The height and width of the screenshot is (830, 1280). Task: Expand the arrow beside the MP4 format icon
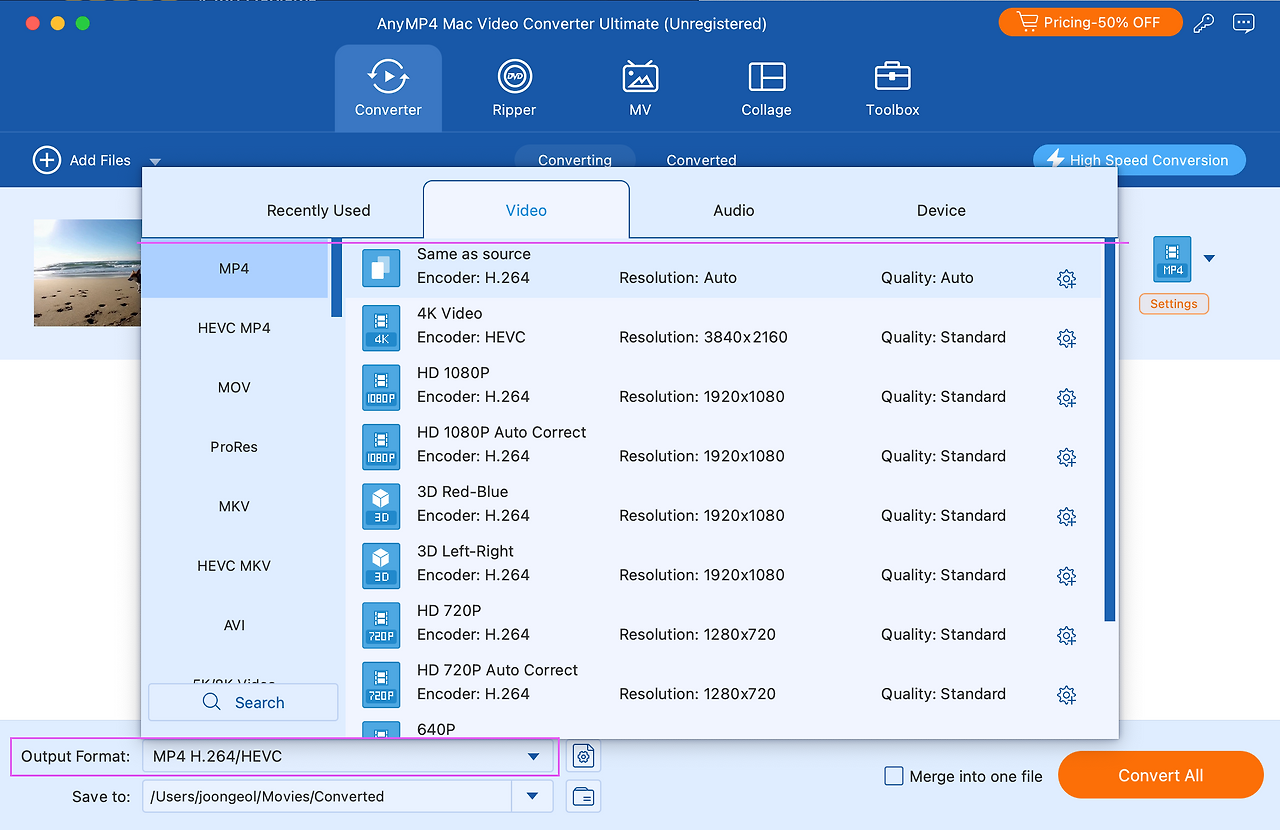point(1209,259)
